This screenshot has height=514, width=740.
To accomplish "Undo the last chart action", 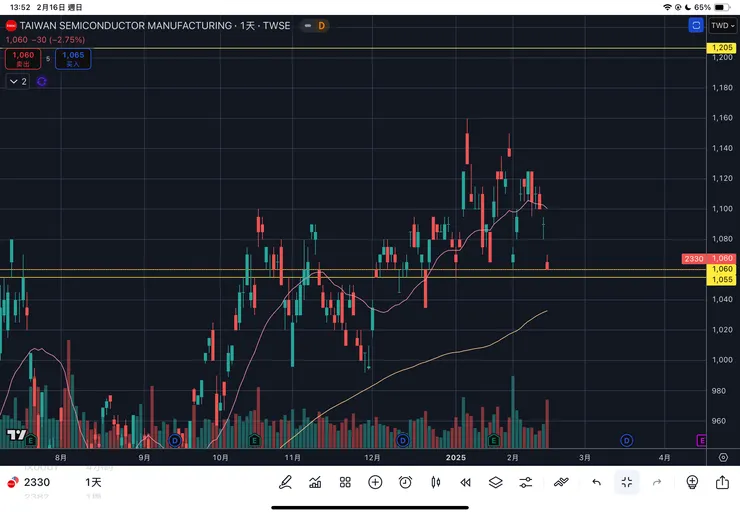I will 597,482.
